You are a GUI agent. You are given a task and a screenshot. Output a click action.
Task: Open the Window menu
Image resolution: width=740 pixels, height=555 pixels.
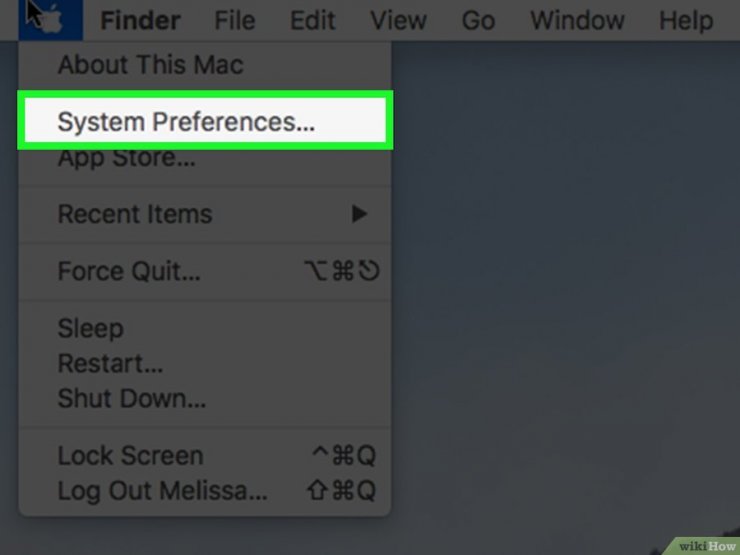click(x=577, y=21)
